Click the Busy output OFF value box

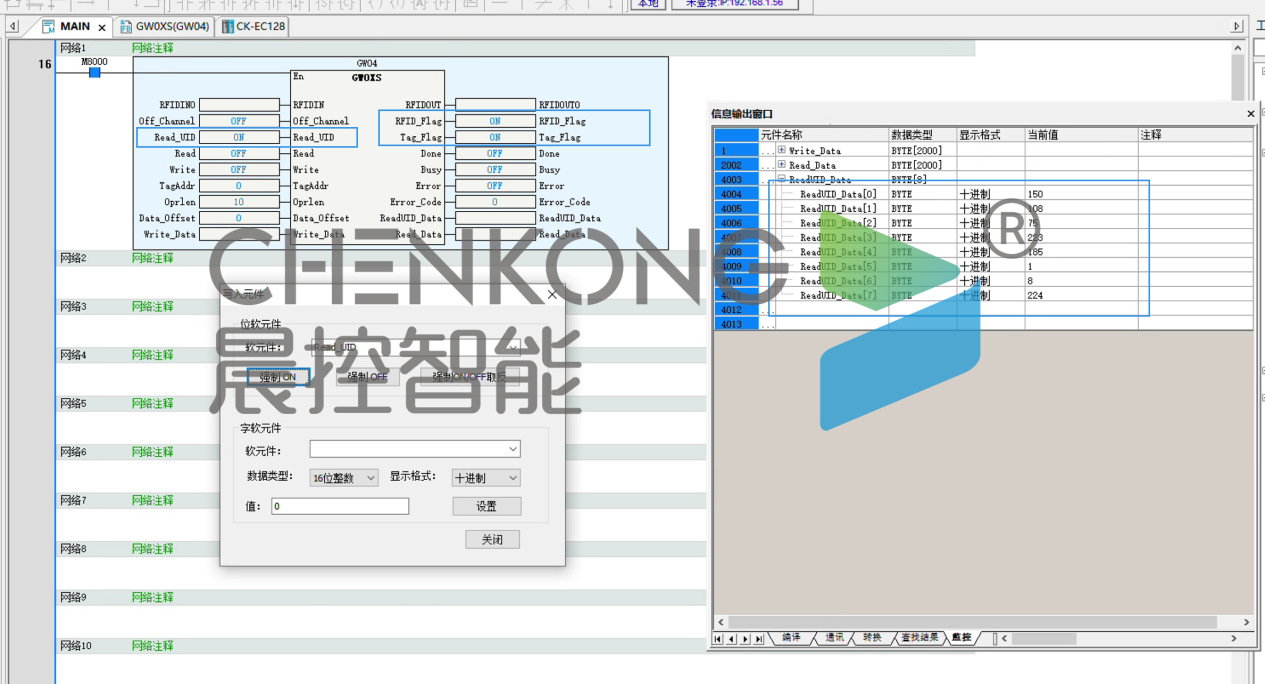coord(495,170)
